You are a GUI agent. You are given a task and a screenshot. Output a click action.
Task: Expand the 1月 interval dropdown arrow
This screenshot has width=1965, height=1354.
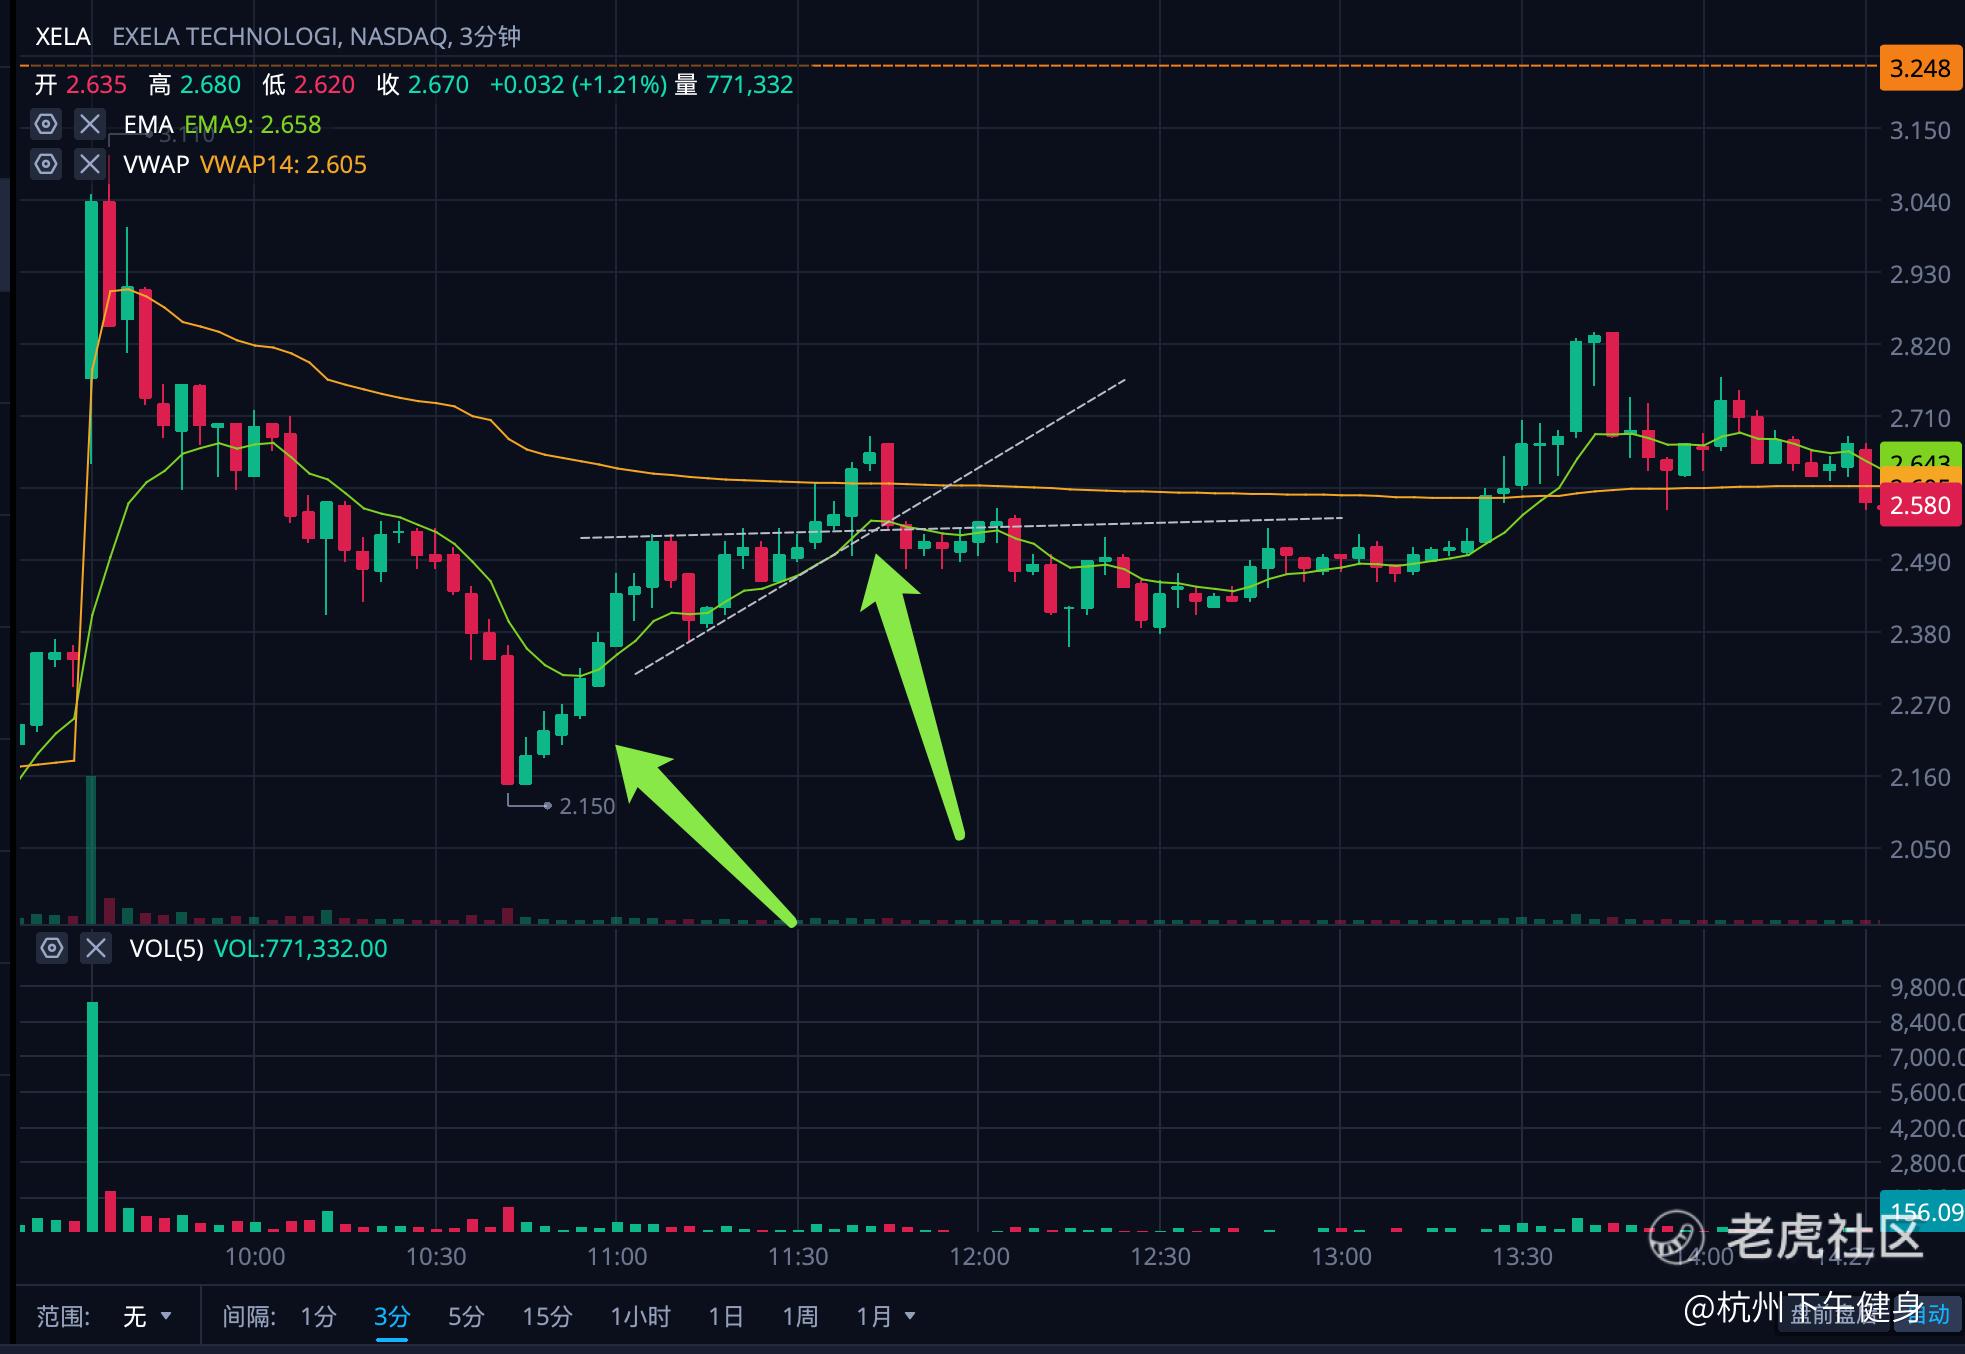(909, 1316)
